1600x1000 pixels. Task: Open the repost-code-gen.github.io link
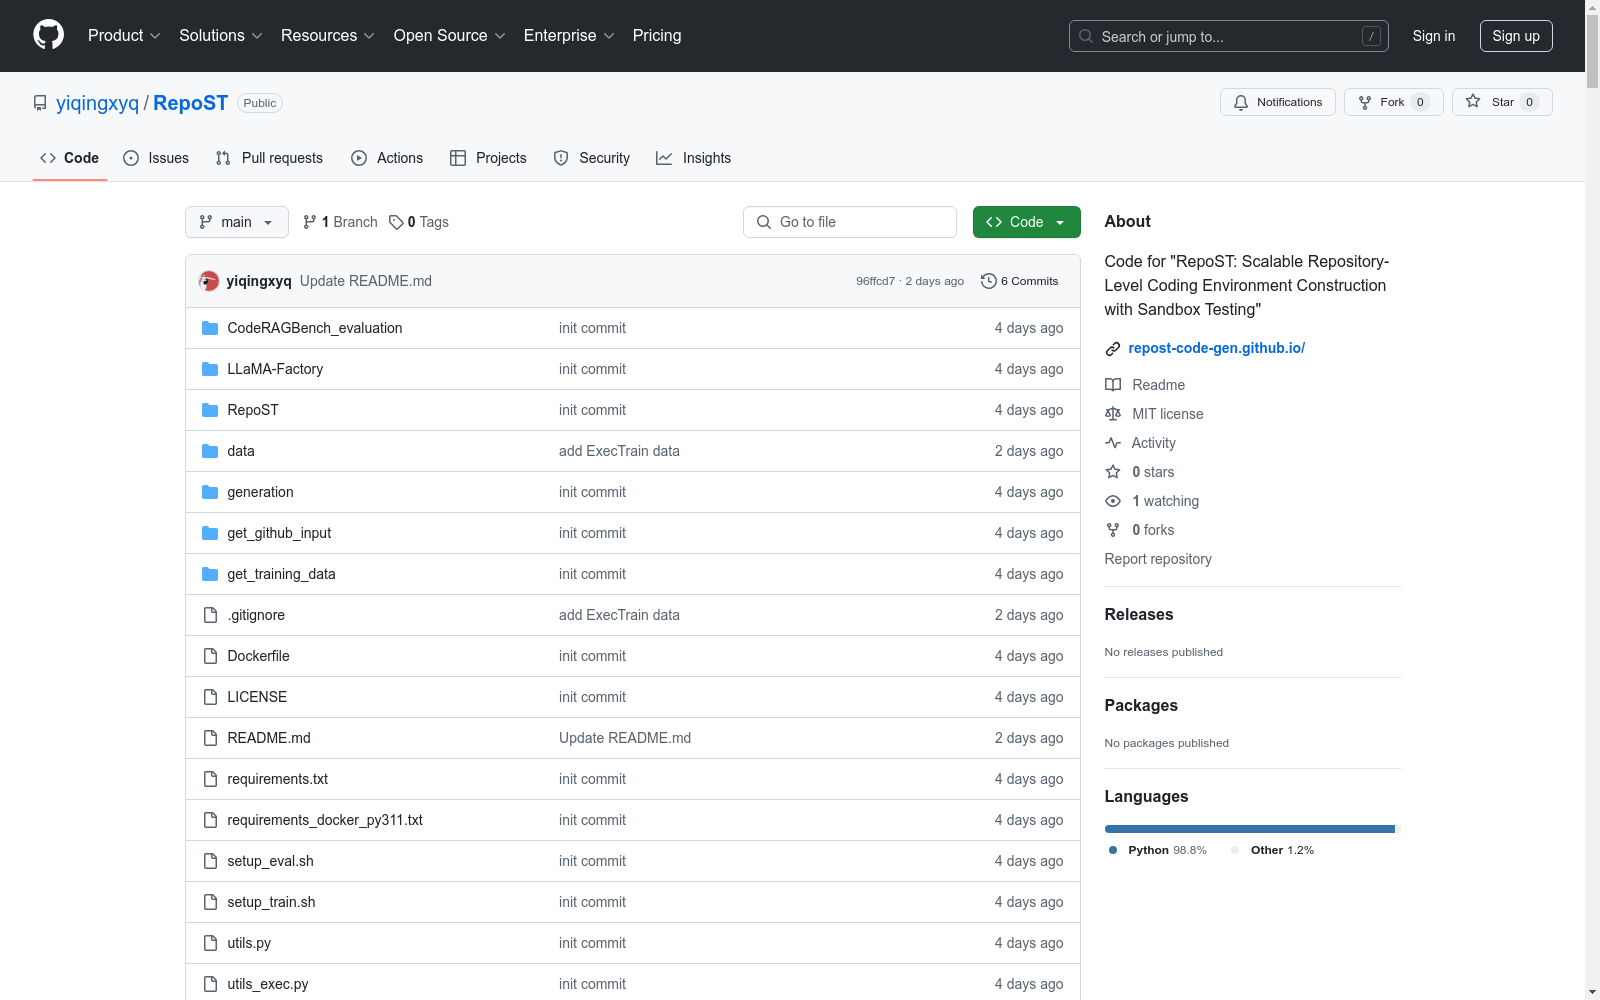pos(1216,348)
